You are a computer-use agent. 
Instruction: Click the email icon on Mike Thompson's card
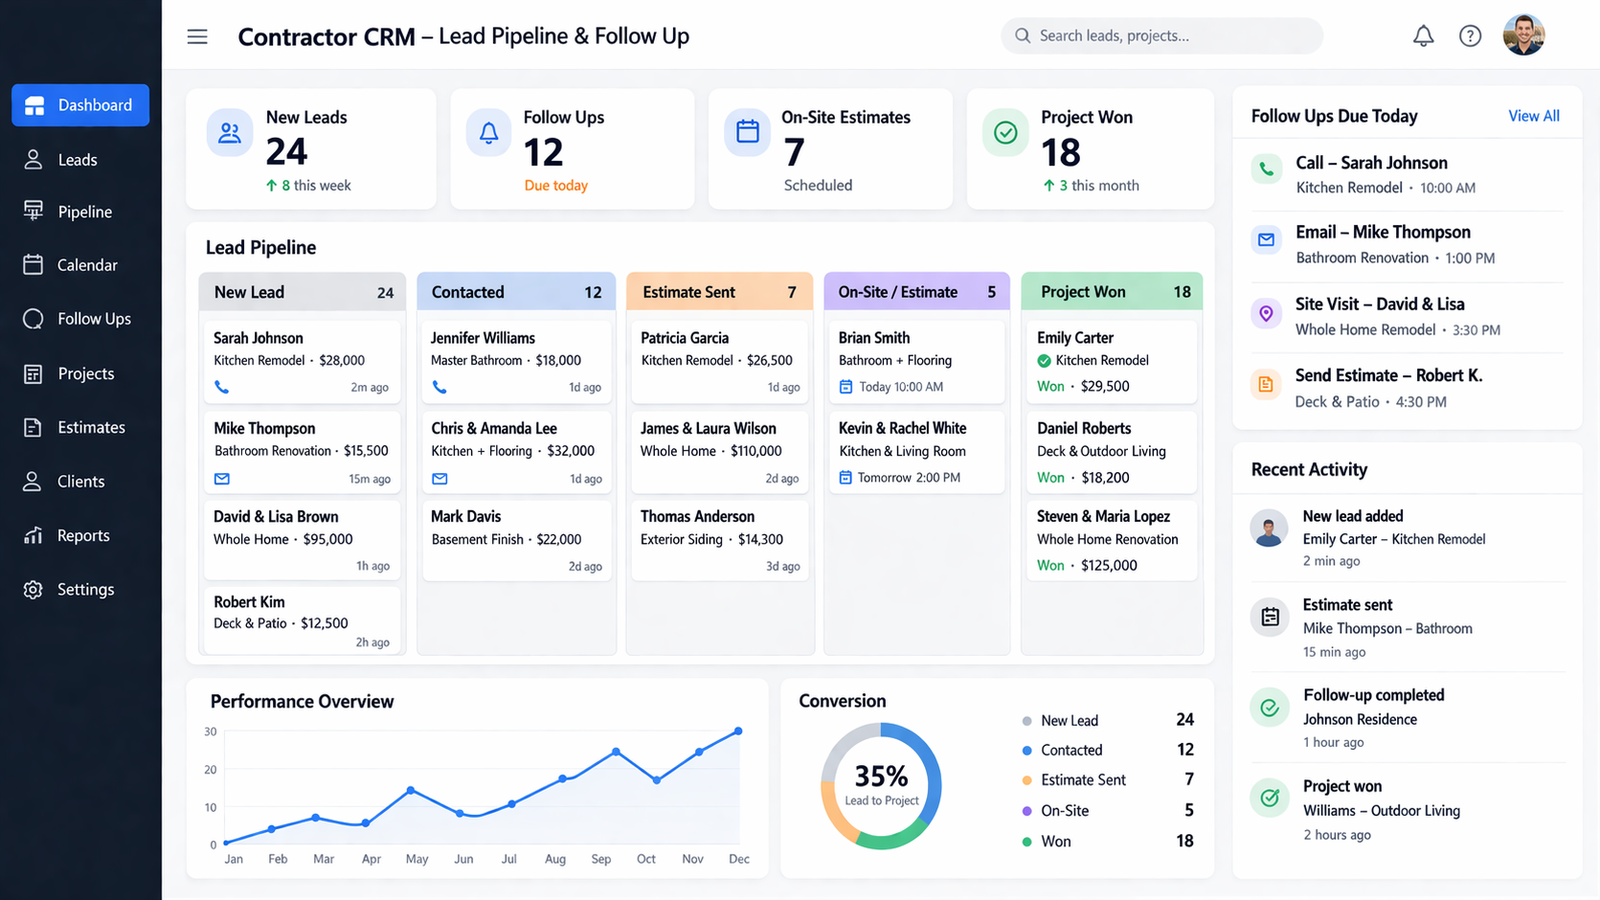point(221,479)
